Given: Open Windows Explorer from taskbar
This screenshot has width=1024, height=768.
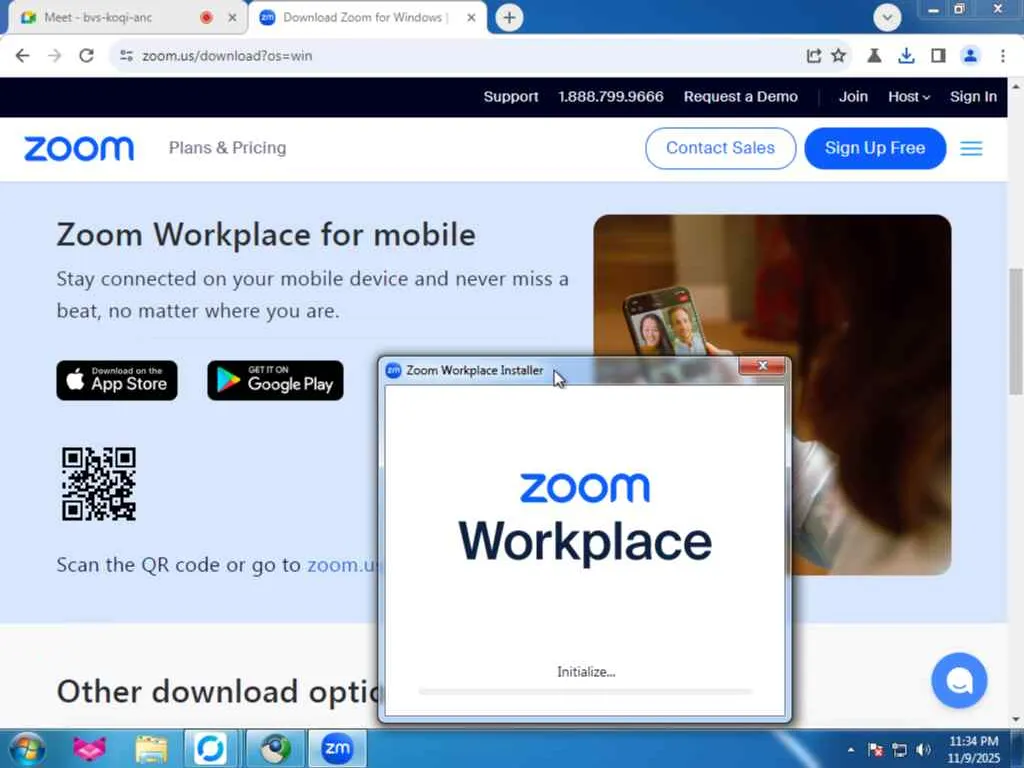Looking at the screenshot, I should click(151, 748).
